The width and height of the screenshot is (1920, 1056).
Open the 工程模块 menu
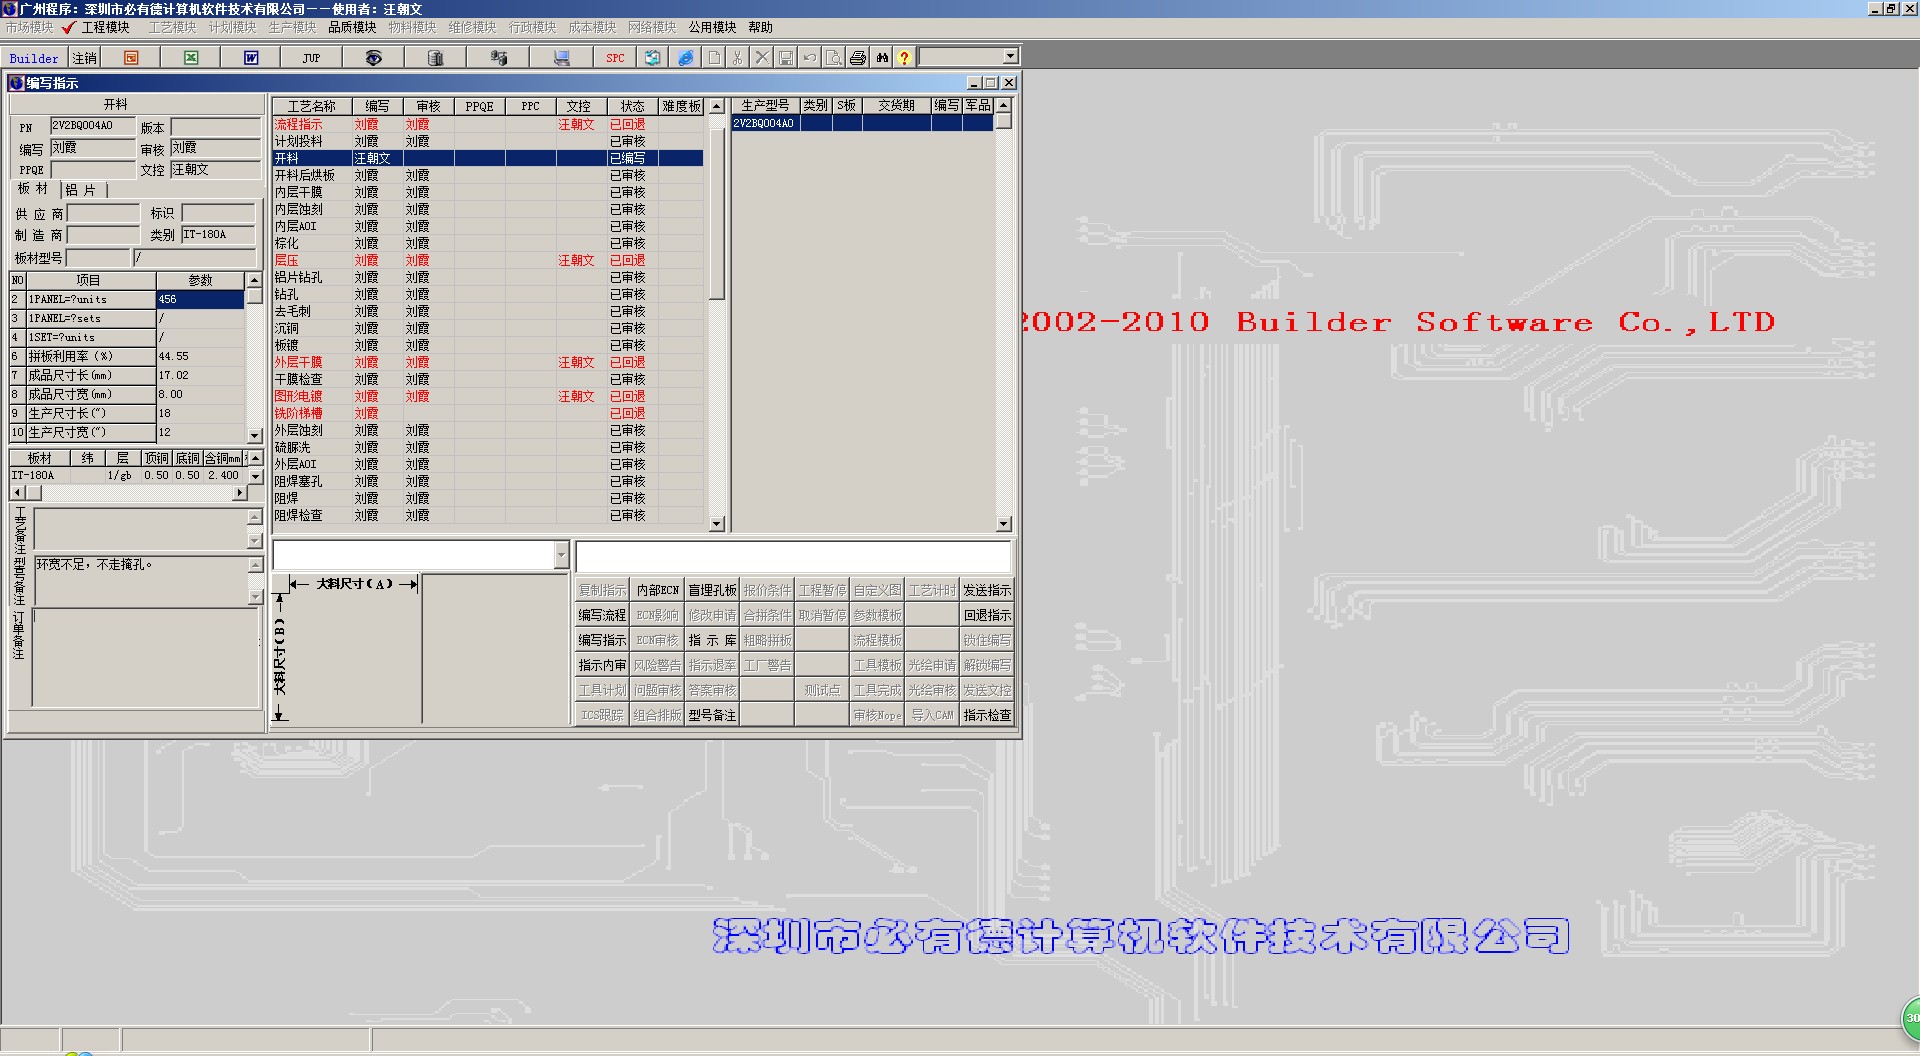tap(105, 27)
